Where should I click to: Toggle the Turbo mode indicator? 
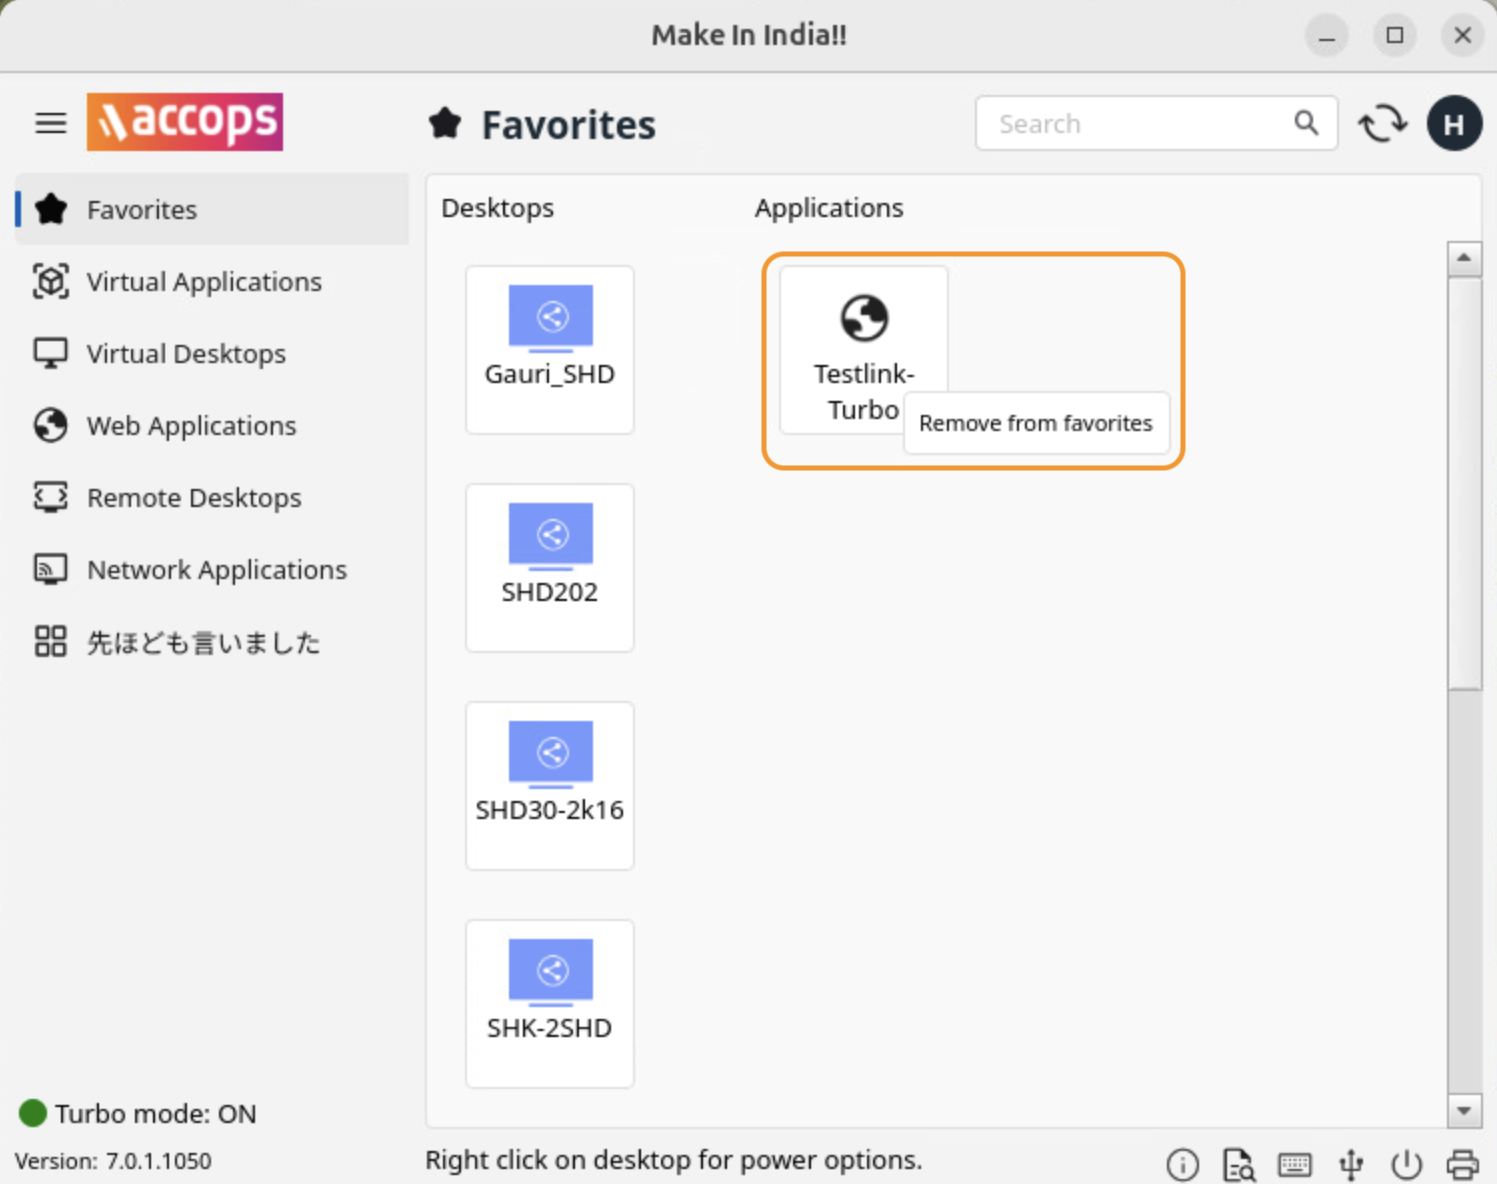(x=33, y=1113)
